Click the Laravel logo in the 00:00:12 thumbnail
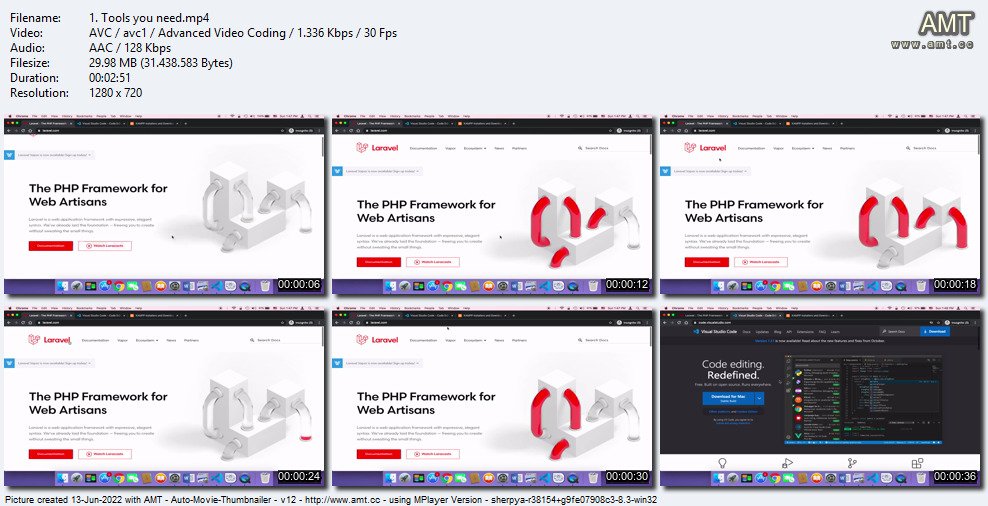Image resolution: width=988 pixels, height=506 pixels. [x=377, y=147]
